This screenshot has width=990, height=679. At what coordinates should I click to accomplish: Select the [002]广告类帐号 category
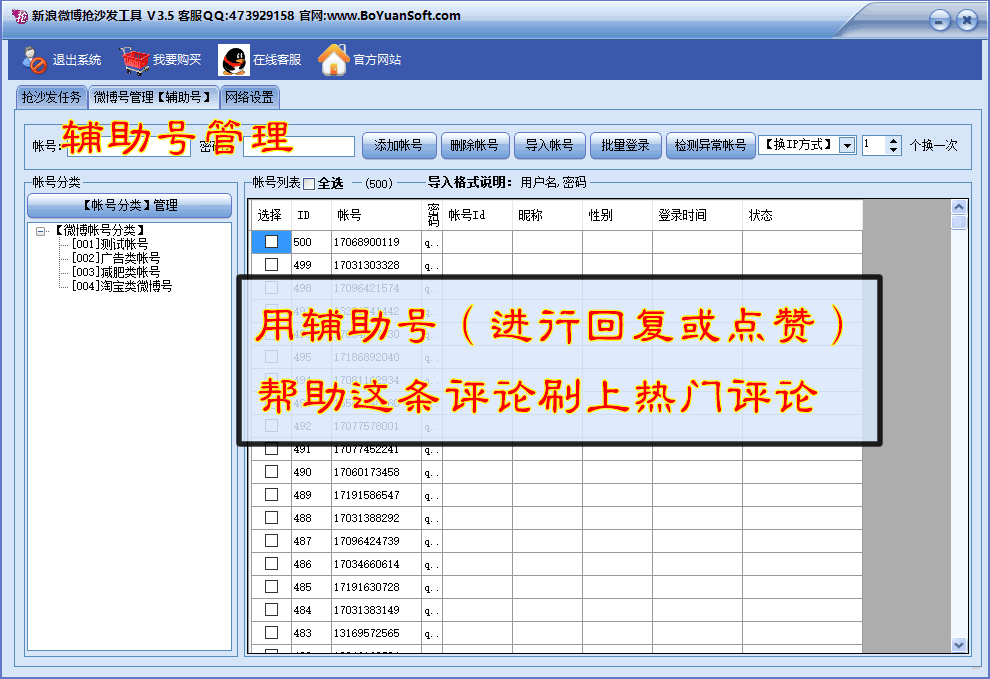(116, 258)
